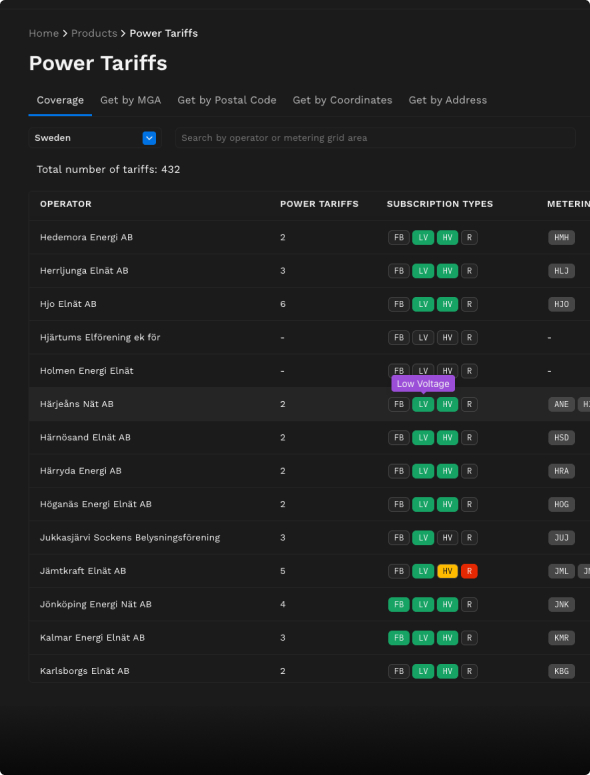This screenshot has height=775, width=590.
Task: Select the Jönköping Energi Nät AB operator name
Action: tap(96, 604)
